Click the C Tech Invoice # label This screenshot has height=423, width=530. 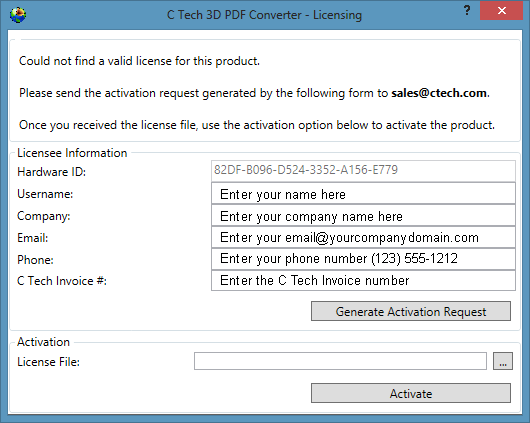coord(62,281)
